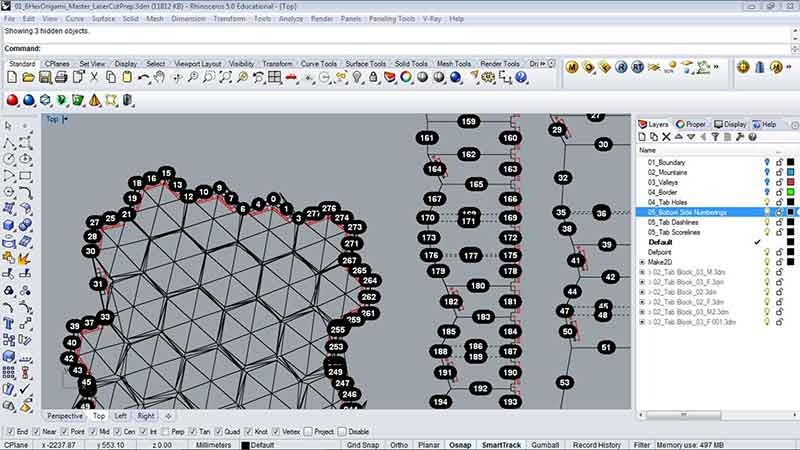Image resolution: width=800 pixels, height=450 pixels.
Task: Save the model with the floppy disk icon
Action: click(x=45, y=77)
